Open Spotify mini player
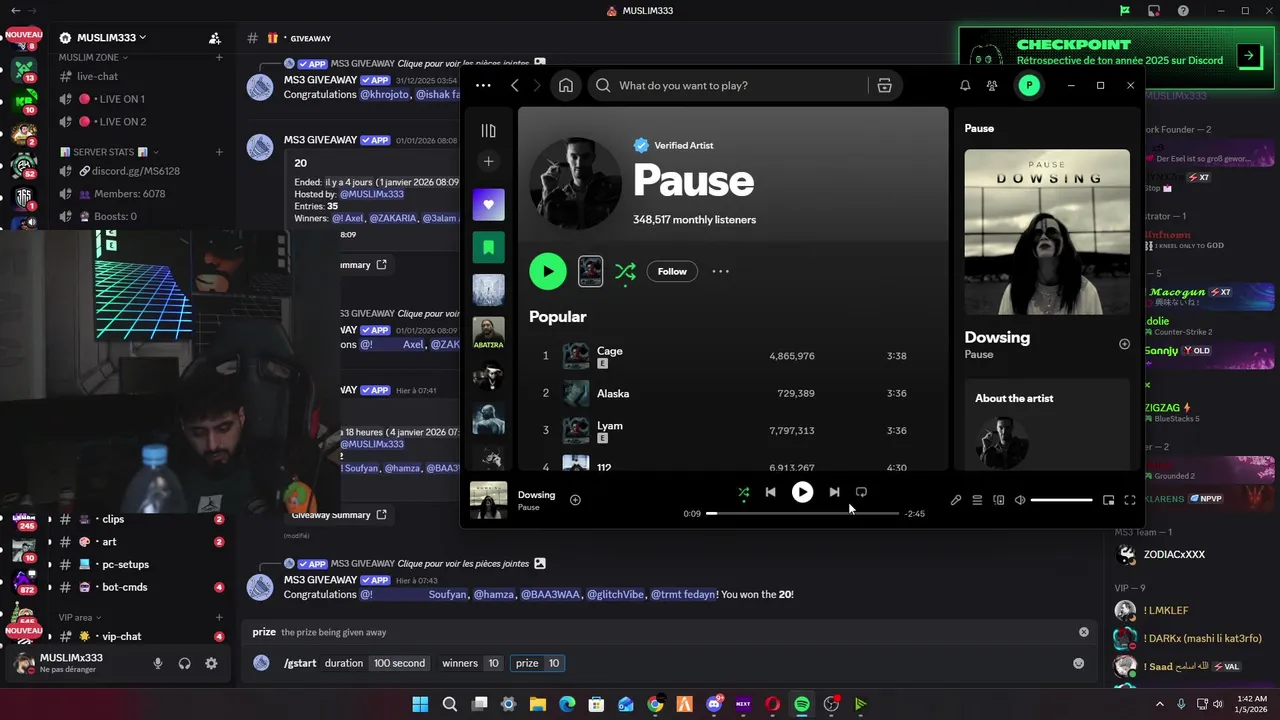1280x720 pixels. tap(1108, 500)
